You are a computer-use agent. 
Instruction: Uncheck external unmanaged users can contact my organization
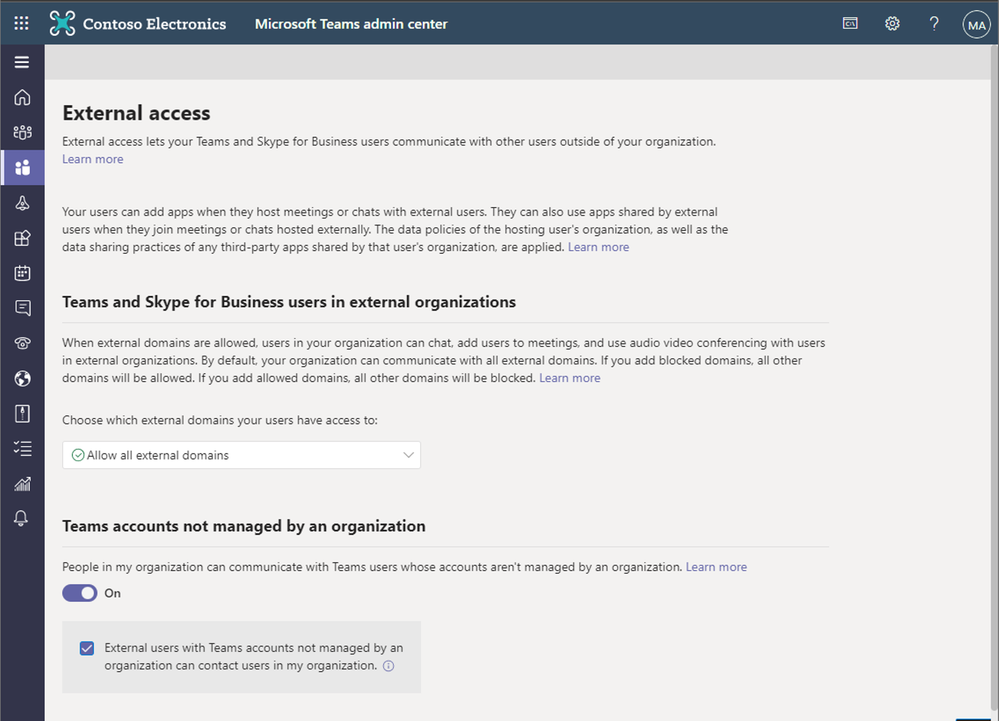87,648
